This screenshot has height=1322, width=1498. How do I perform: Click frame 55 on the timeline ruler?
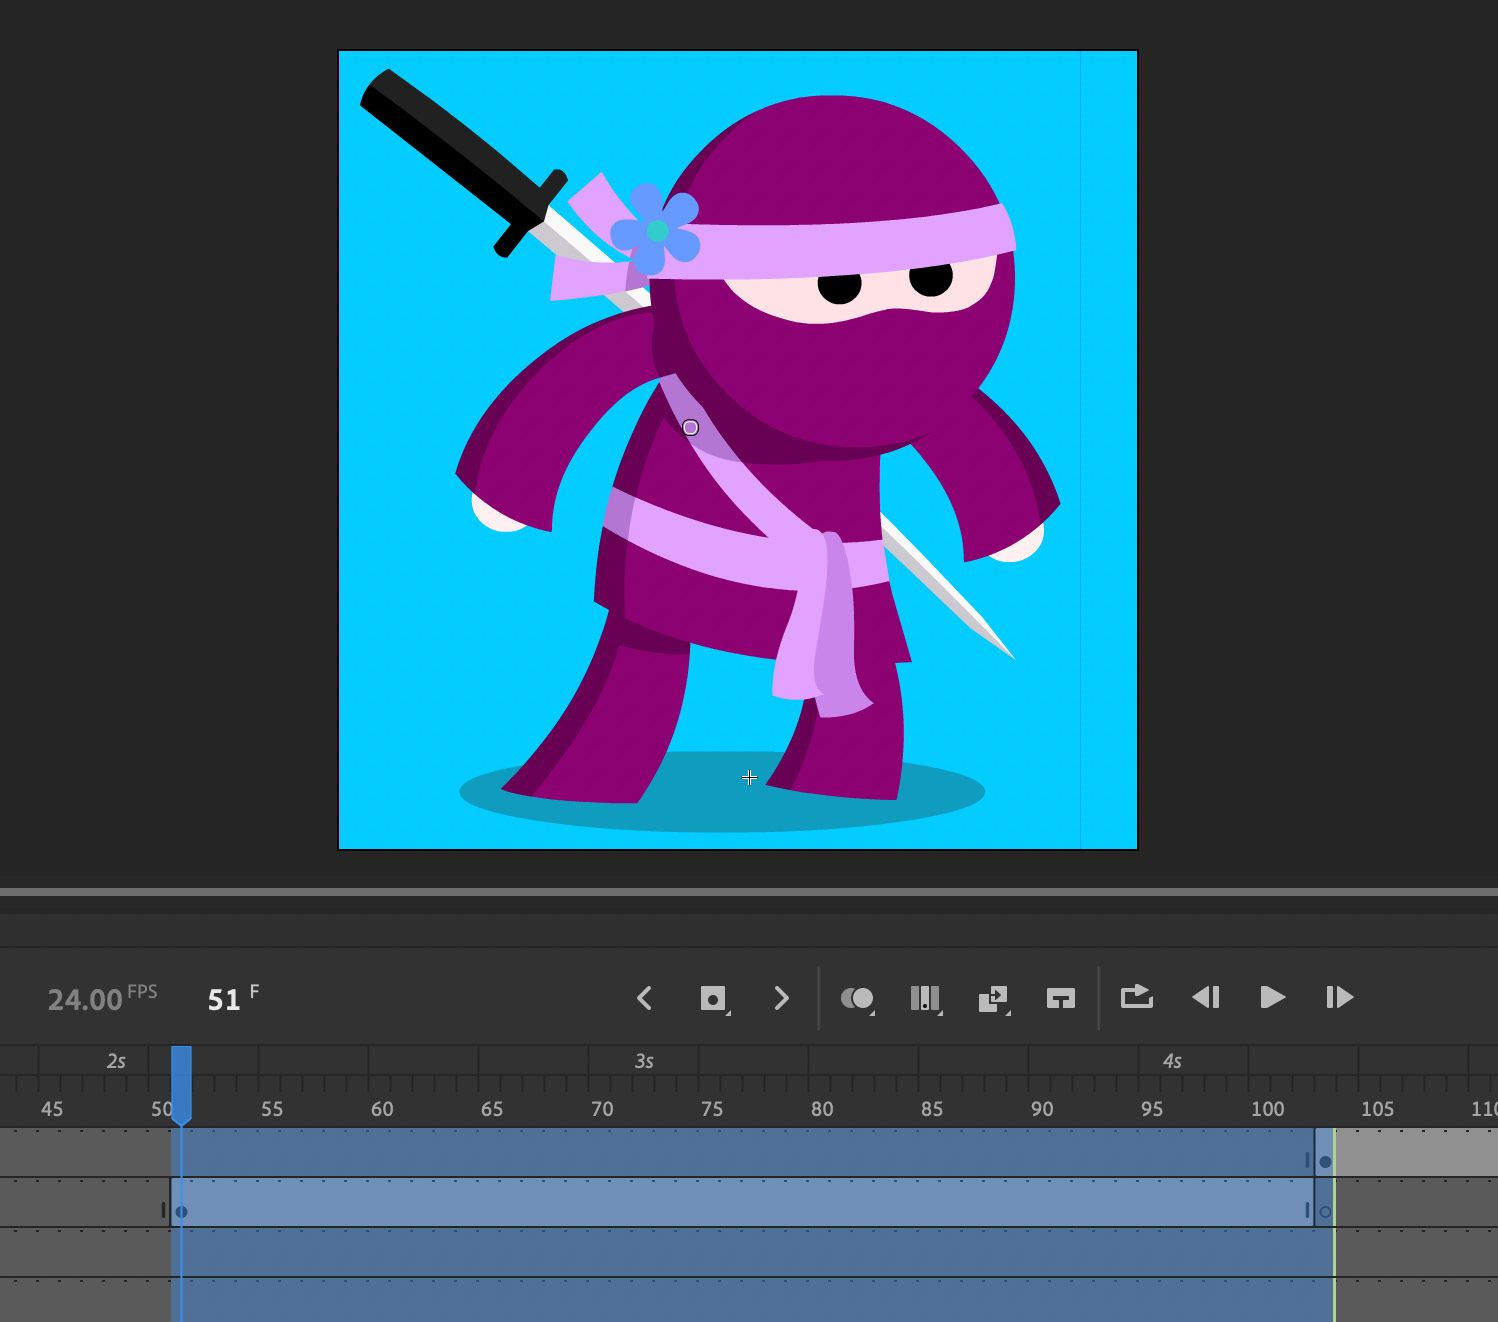(272, 1109)
